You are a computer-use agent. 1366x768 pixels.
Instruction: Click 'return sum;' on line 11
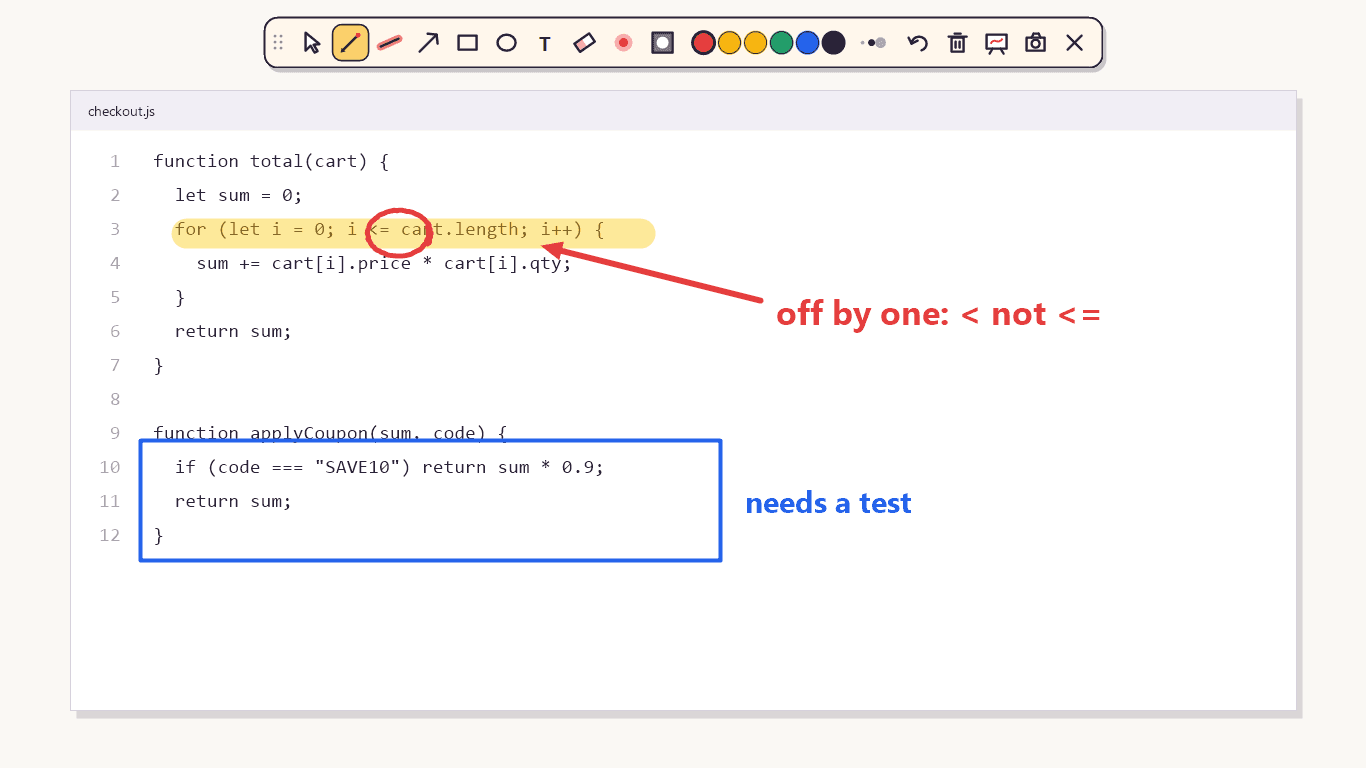tap(233, 501)
